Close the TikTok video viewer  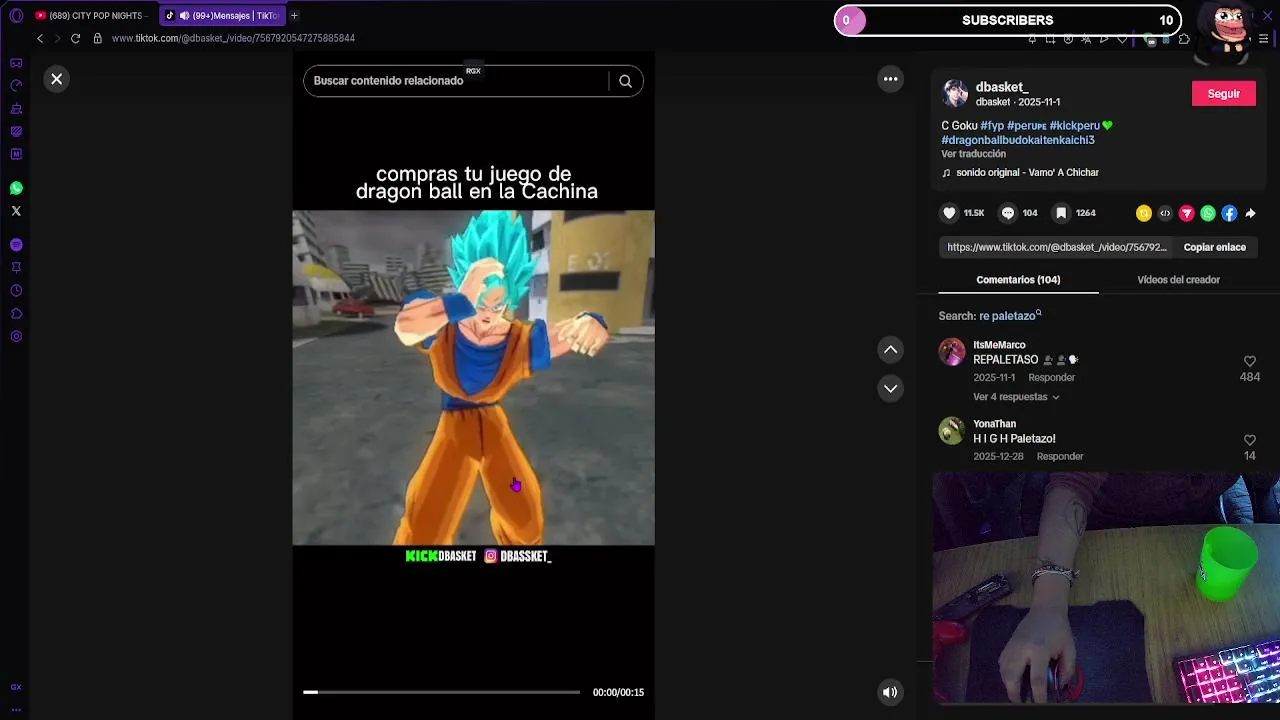pyautogui.click(x=57, y=79)
